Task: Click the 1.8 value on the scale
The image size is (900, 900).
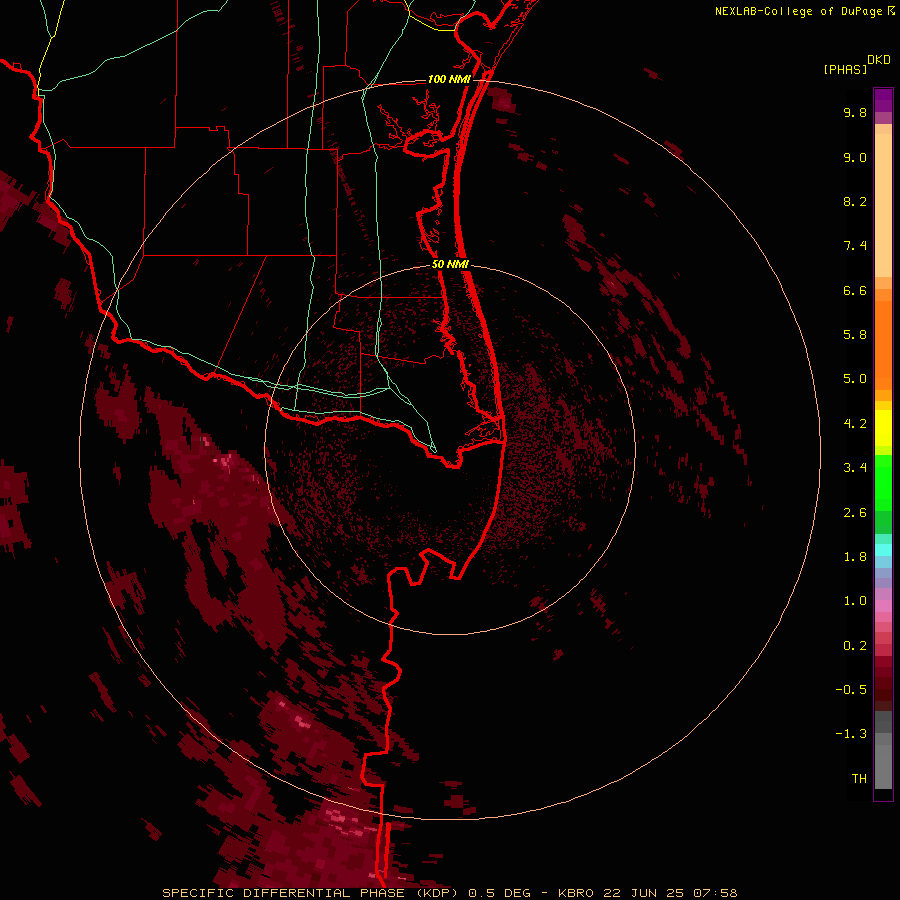Action: click(855, 557)
